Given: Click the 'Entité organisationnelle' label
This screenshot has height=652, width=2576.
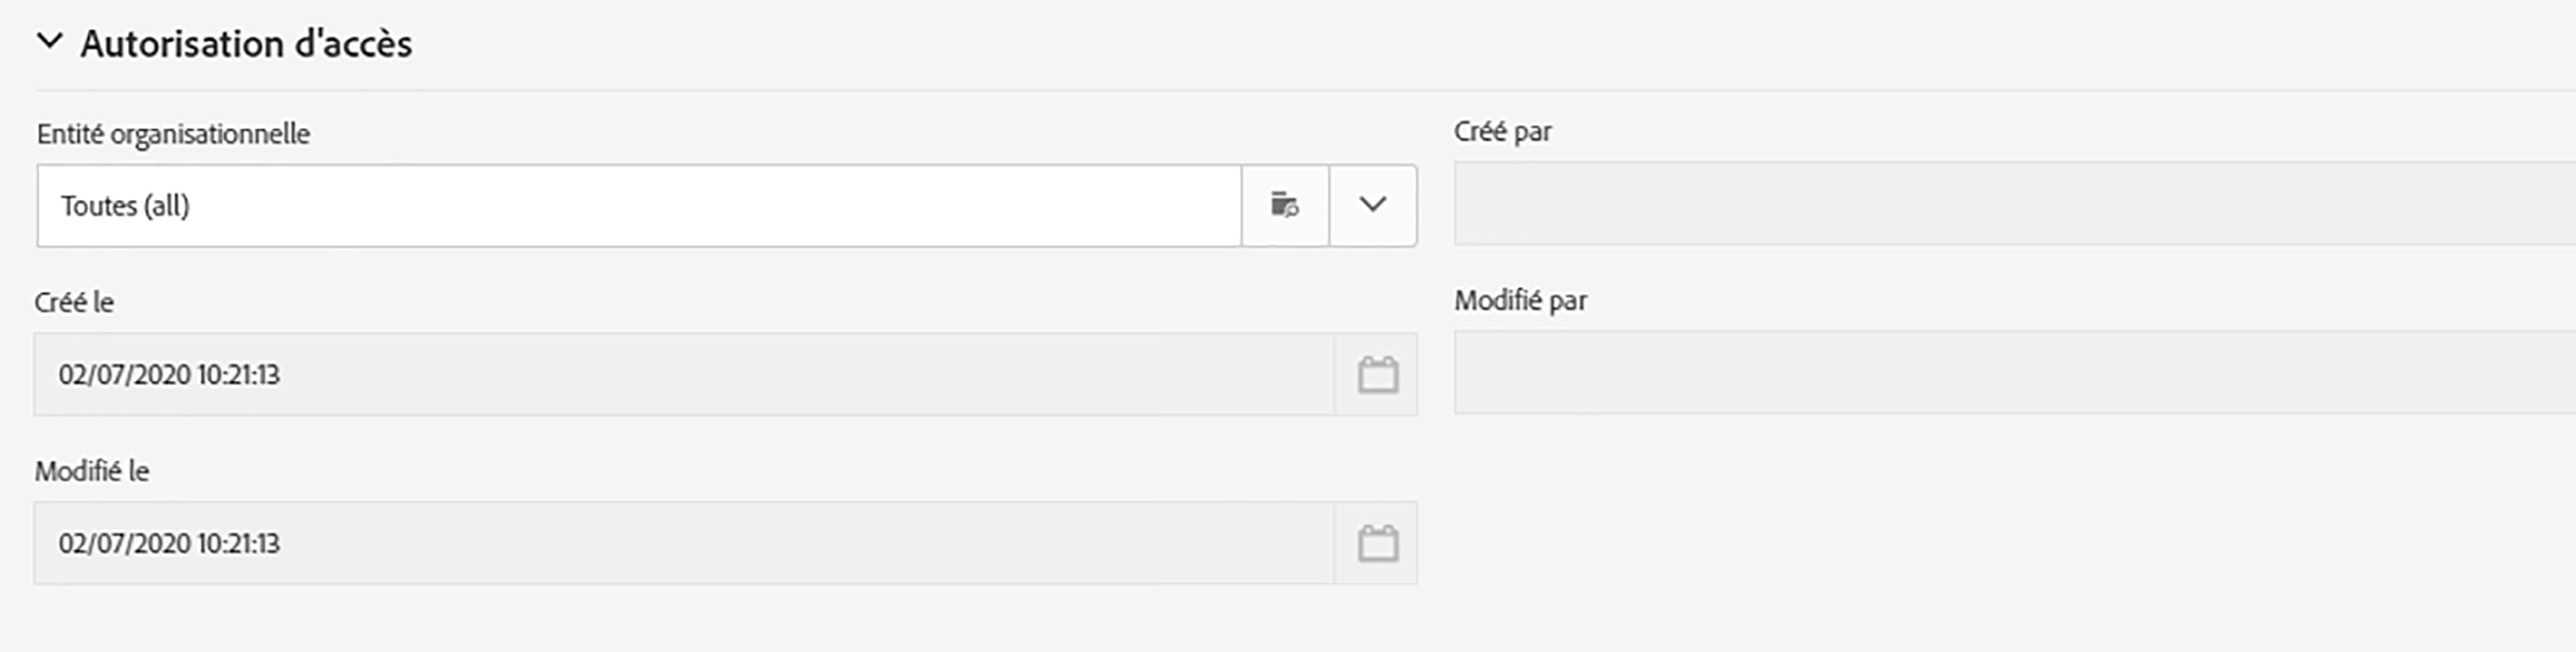Looking at the screenshot, I should click(173, 134).
